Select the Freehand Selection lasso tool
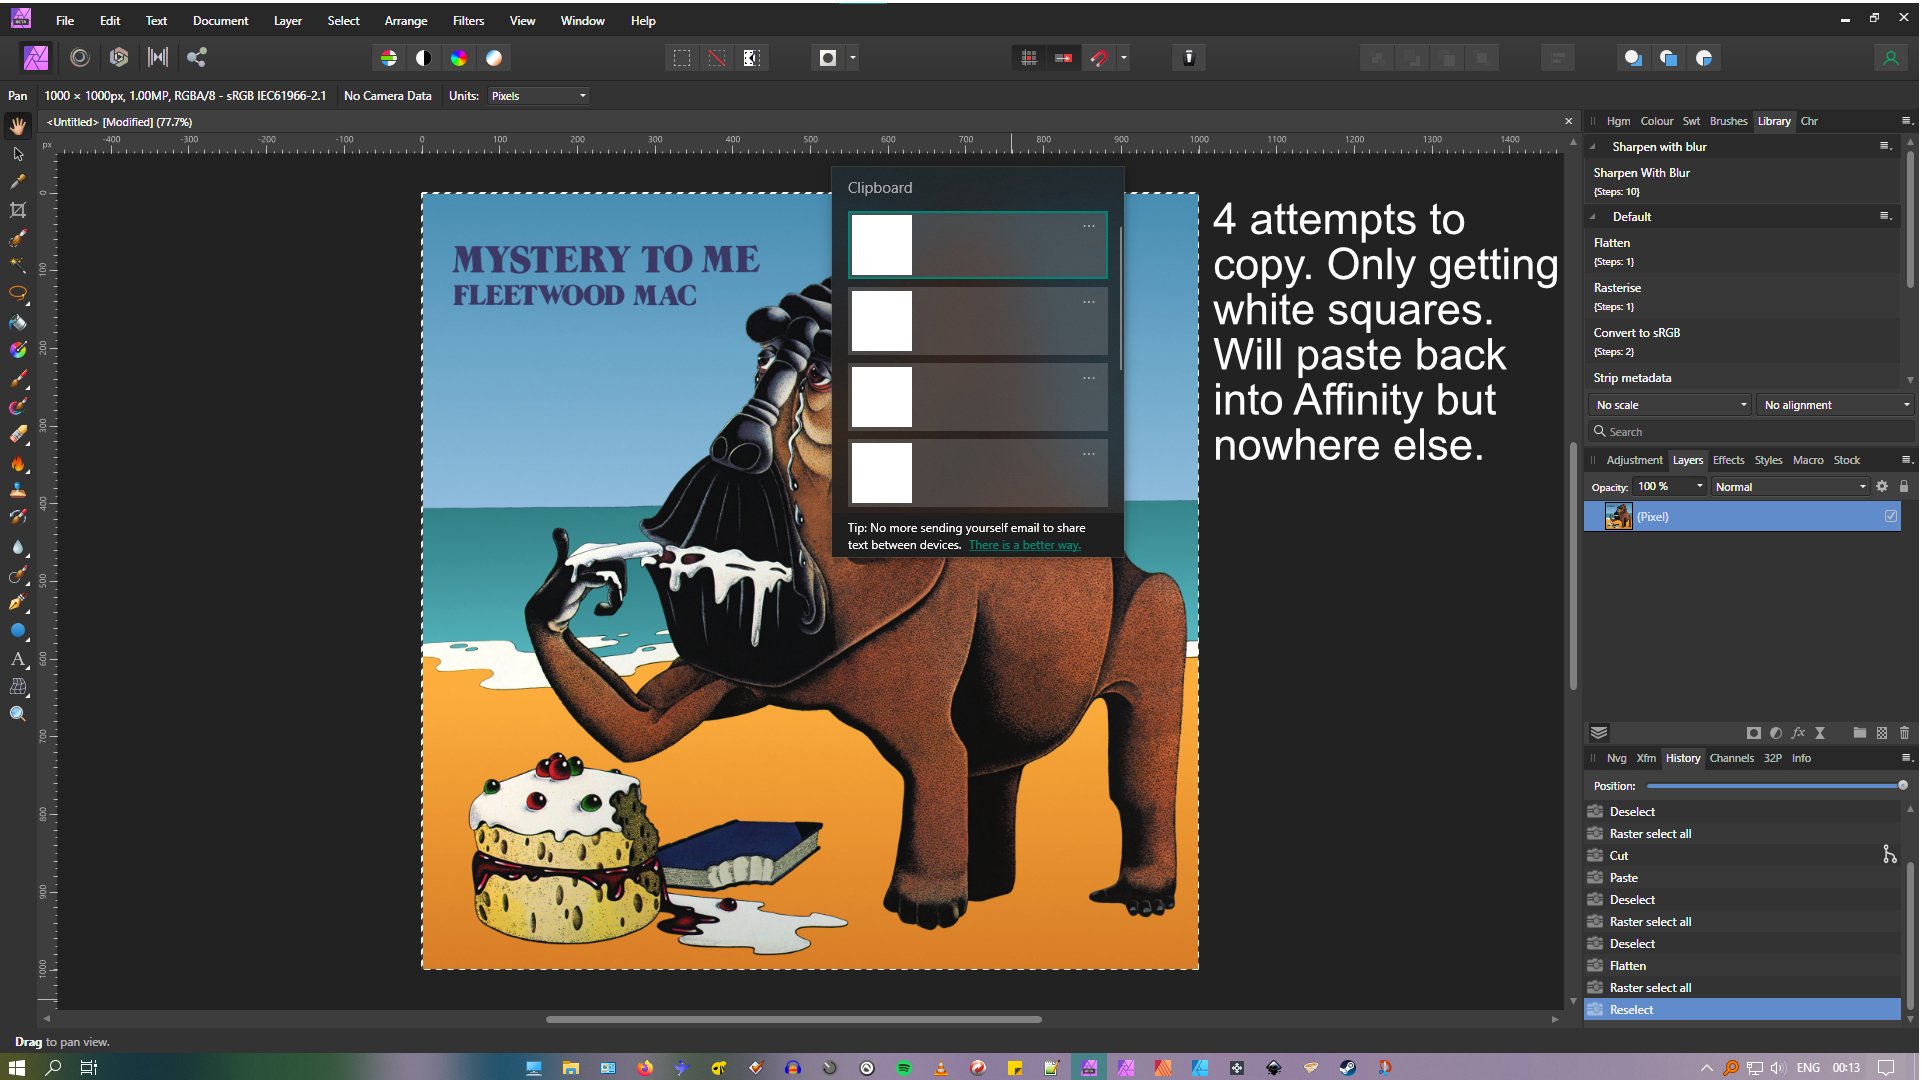Screen dimensions: 1922x1080 coord(18,294)
